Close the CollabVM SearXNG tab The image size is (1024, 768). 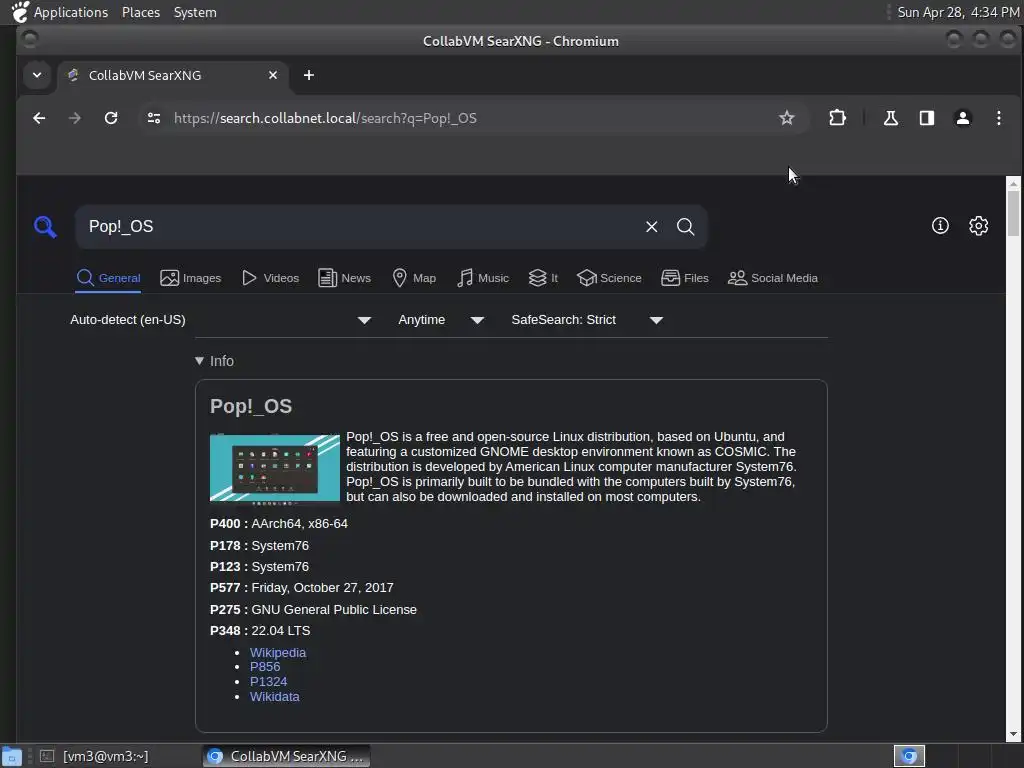pos(273,75)
